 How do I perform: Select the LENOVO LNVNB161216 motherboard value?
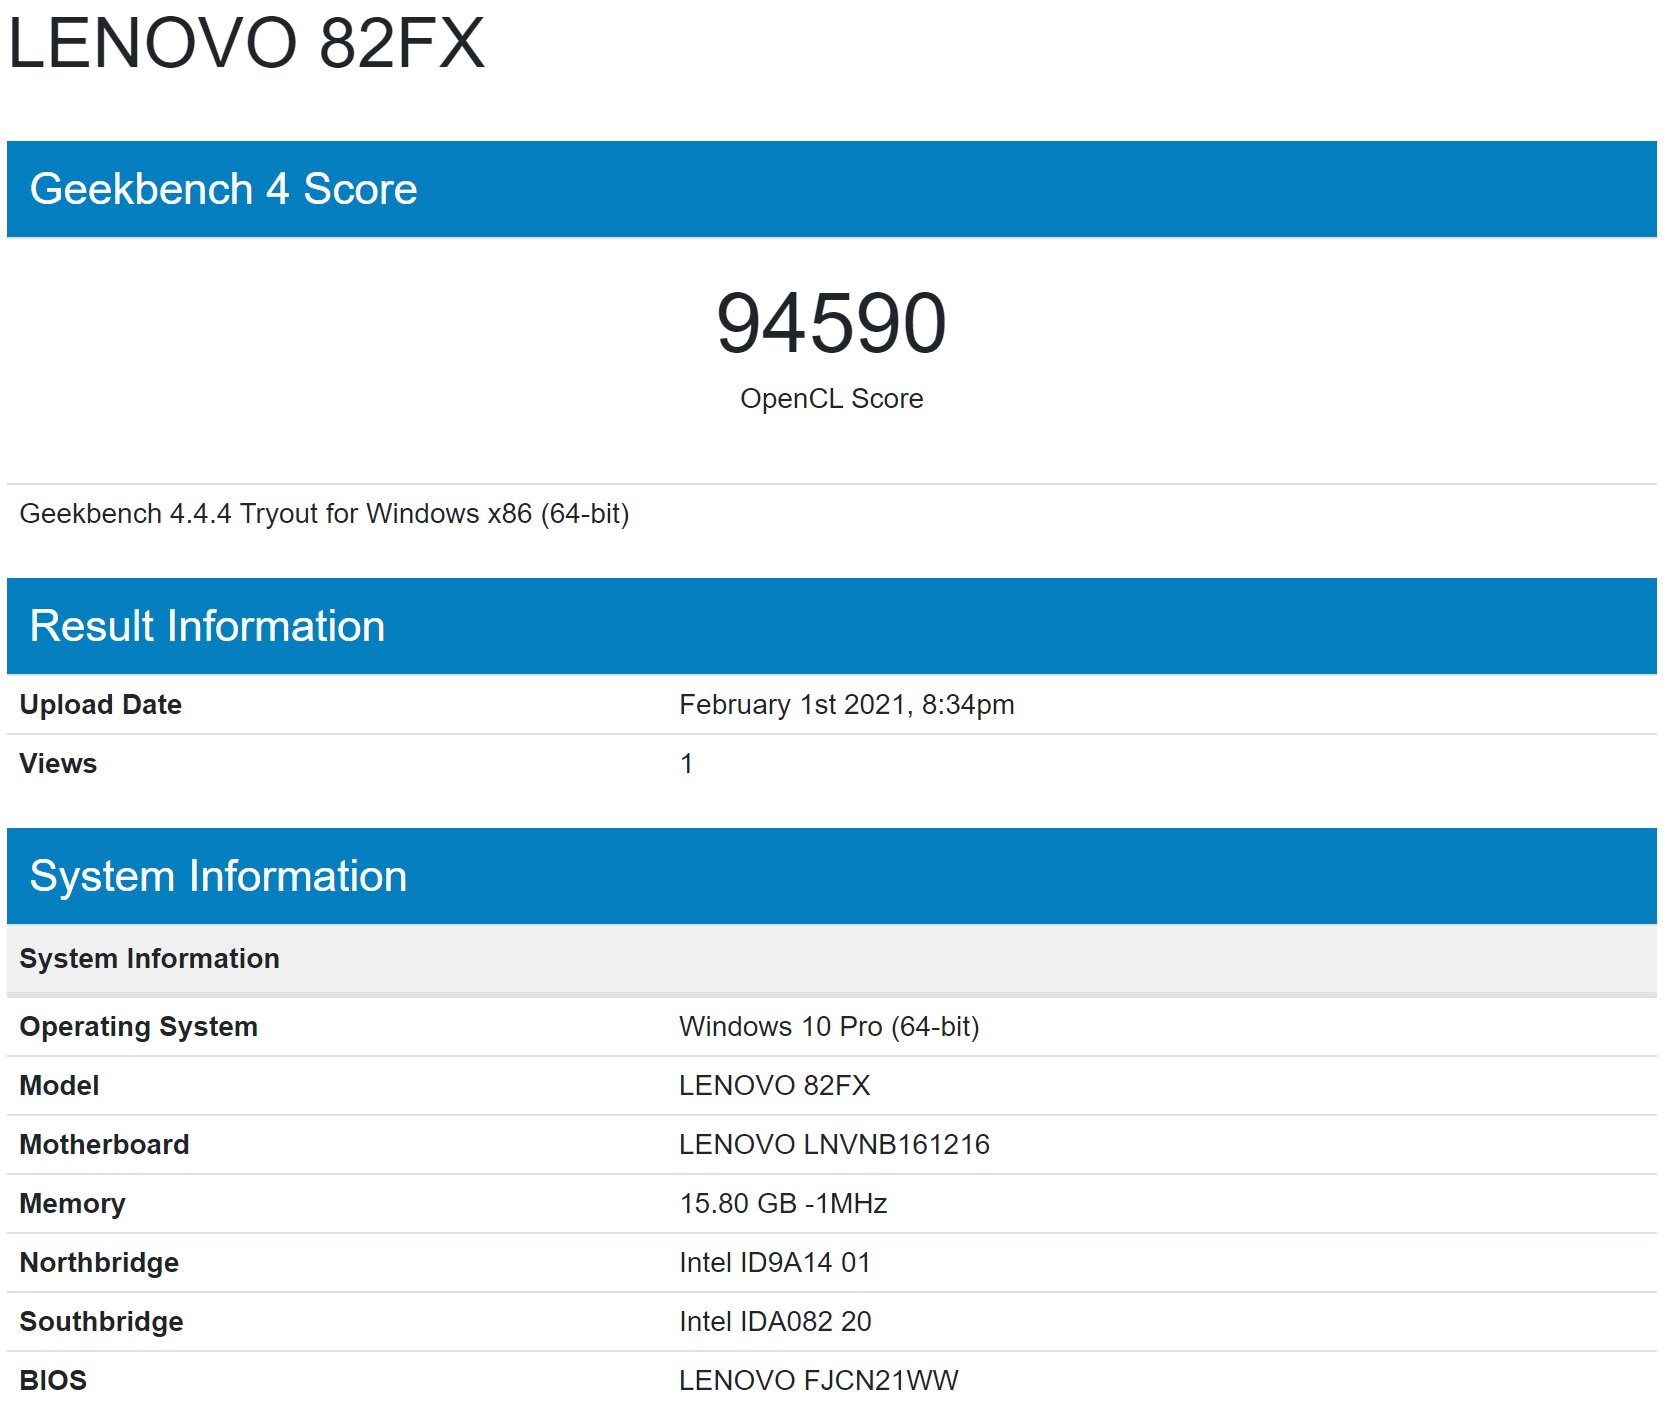tap(835, 1144)
